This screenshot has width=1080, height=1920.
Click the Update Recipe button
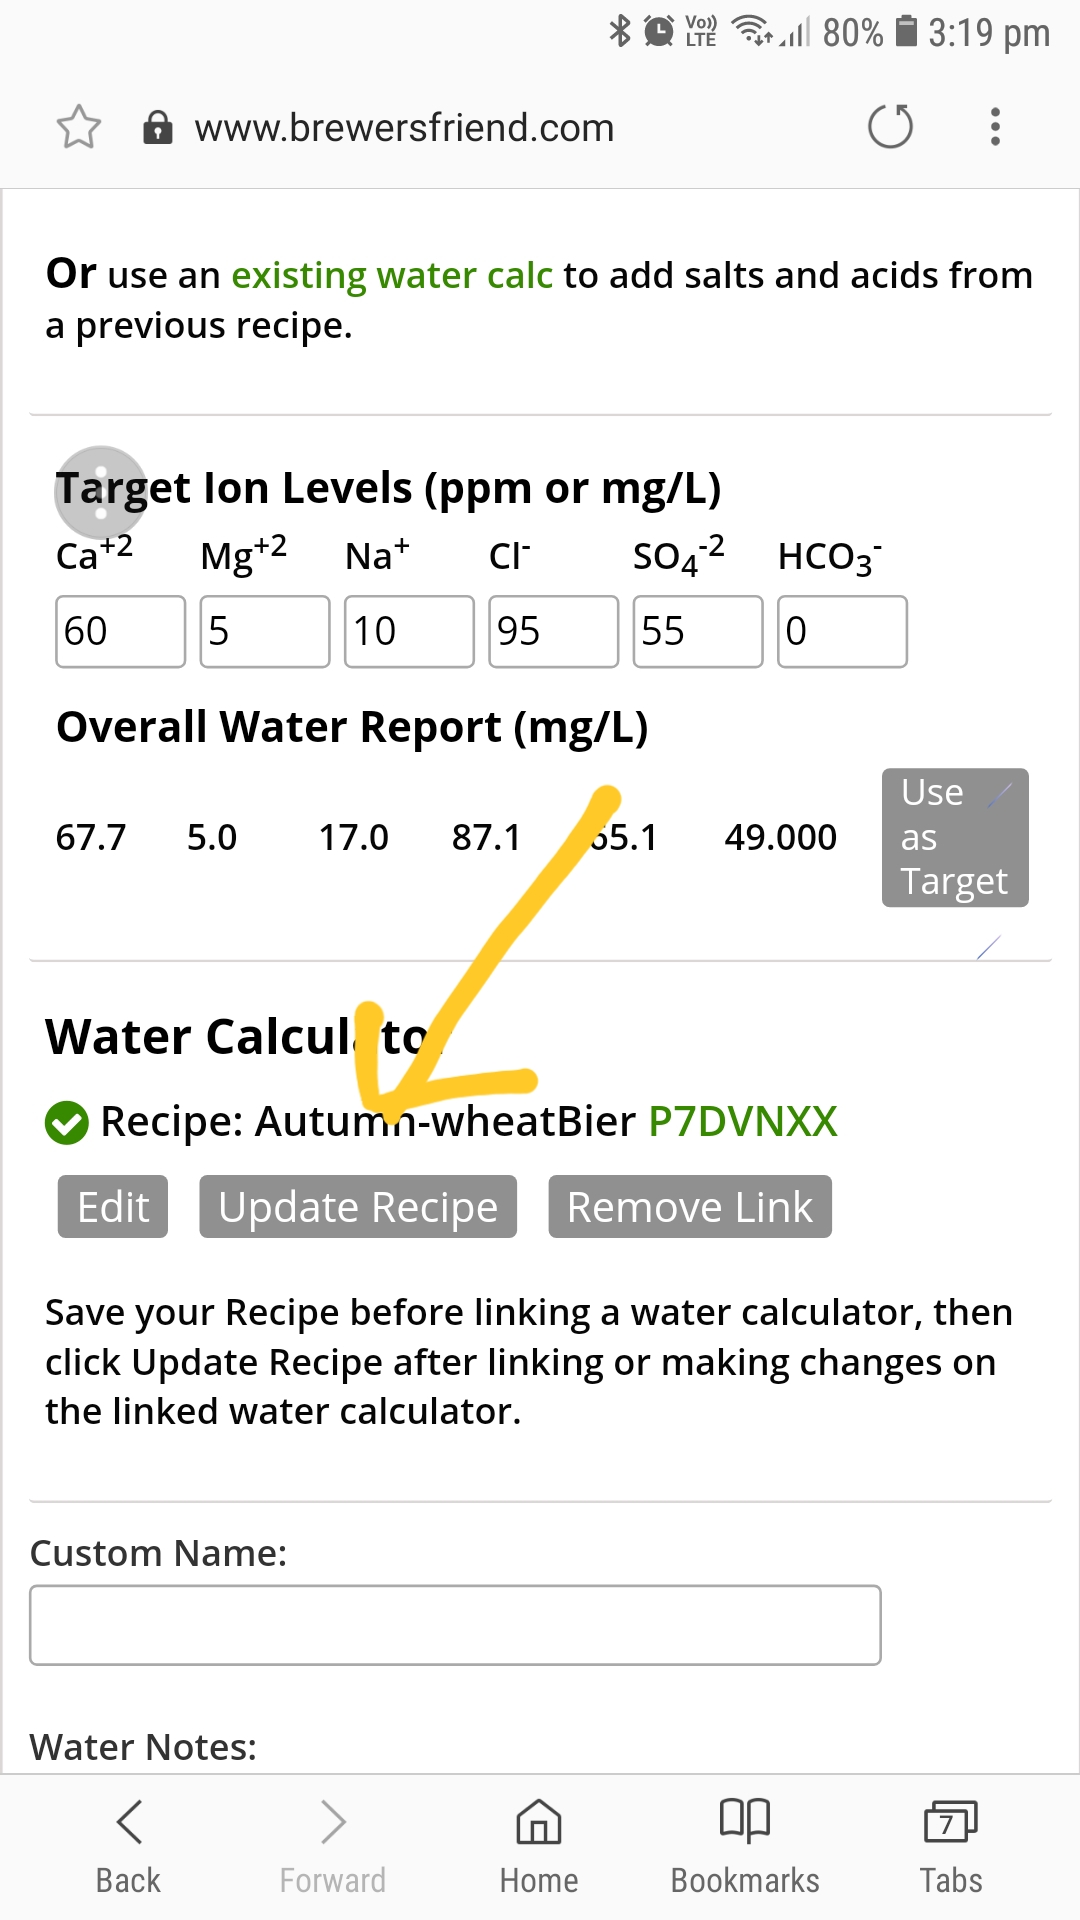pyautogui.click(x=358, y=1206)
